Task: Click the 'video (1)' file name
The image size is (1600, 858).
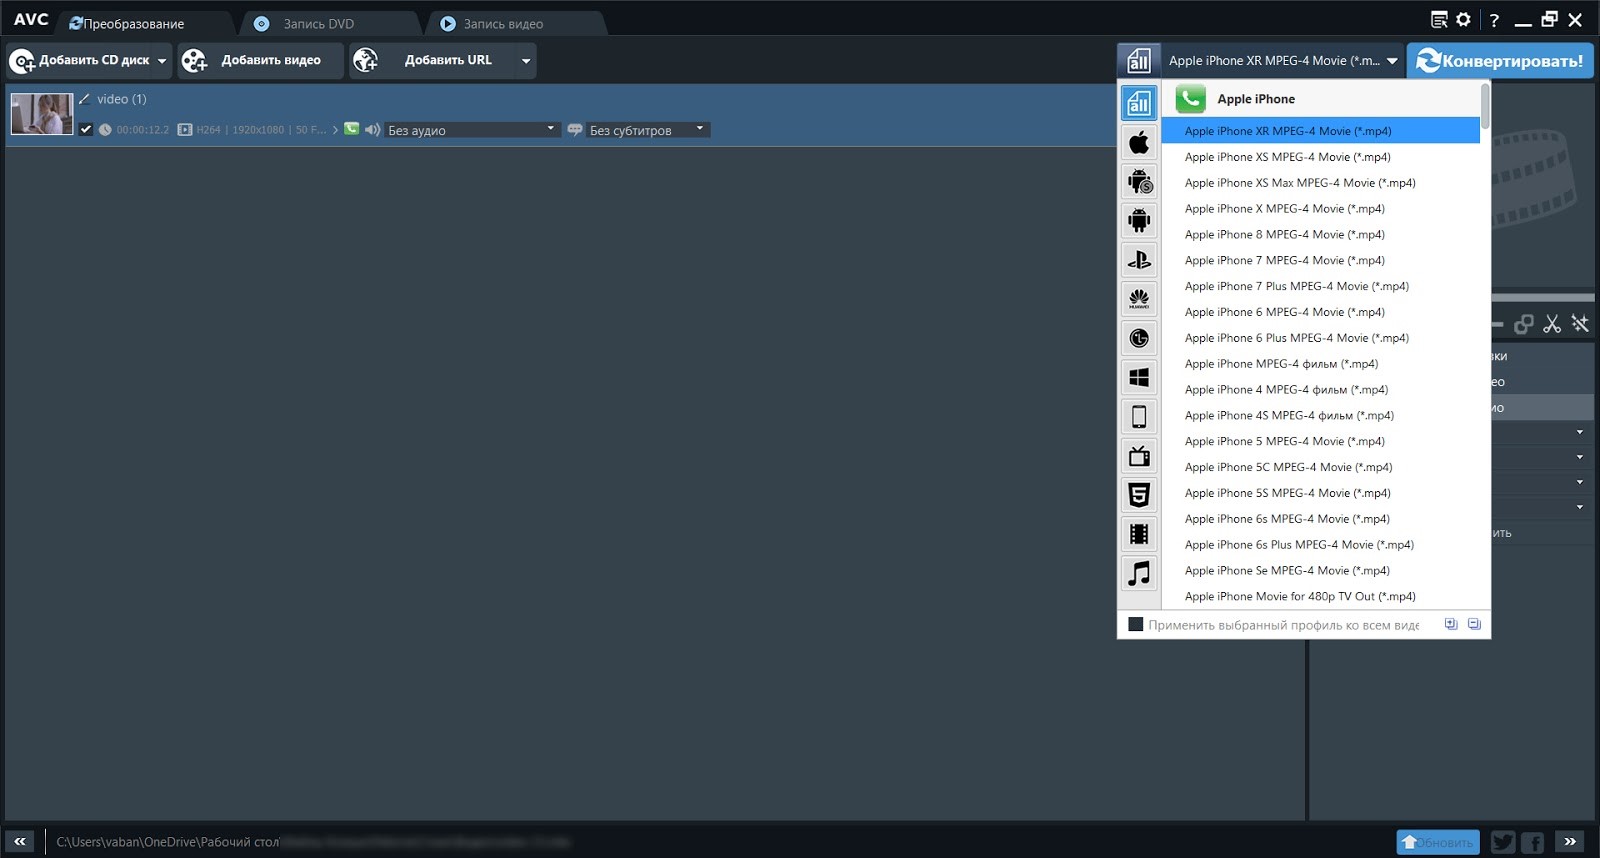Action: 122,99
